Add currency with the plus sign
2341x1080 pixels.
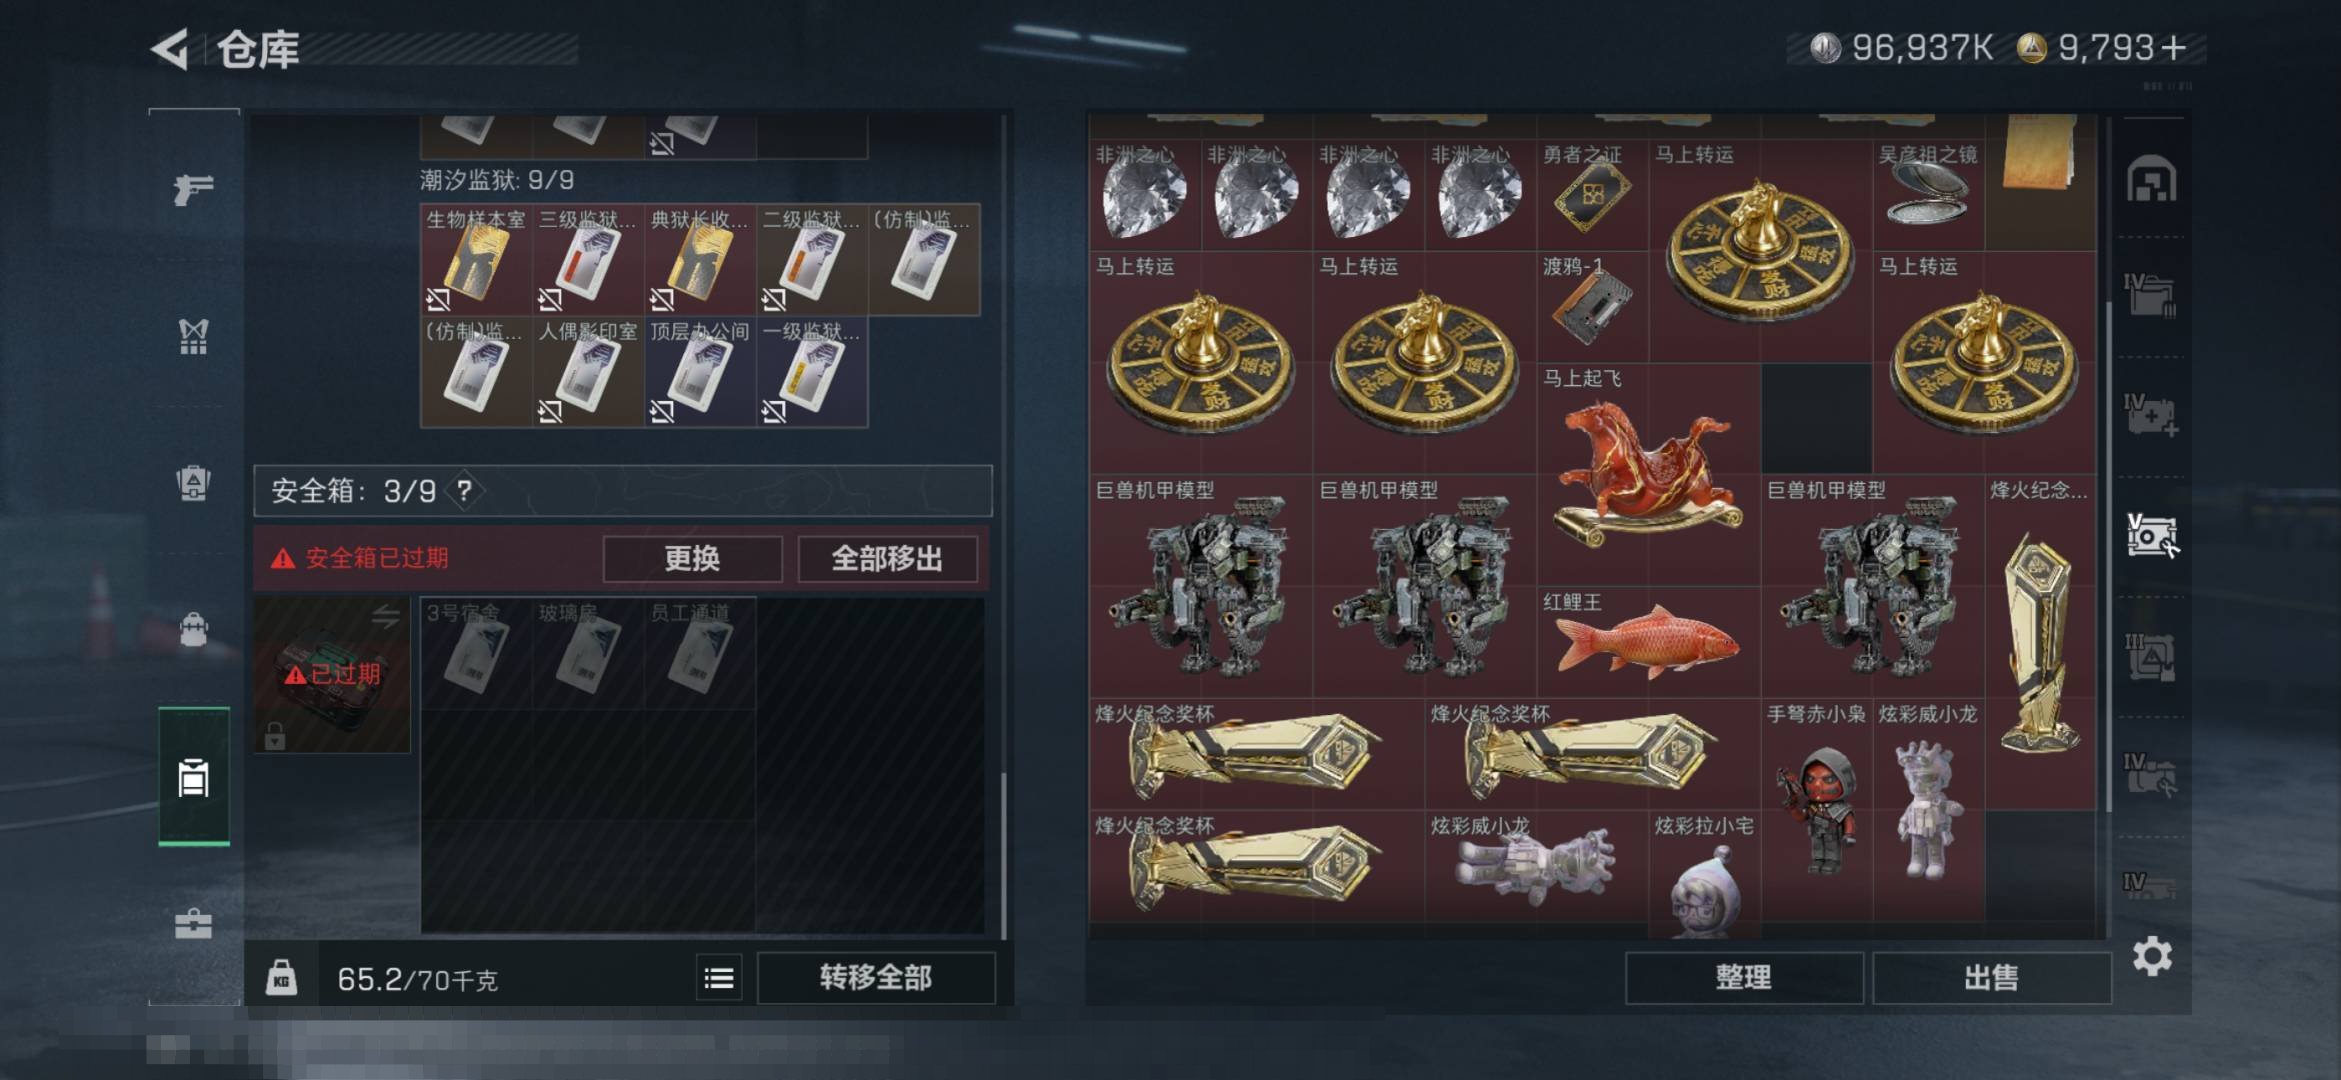(2173, 48)
